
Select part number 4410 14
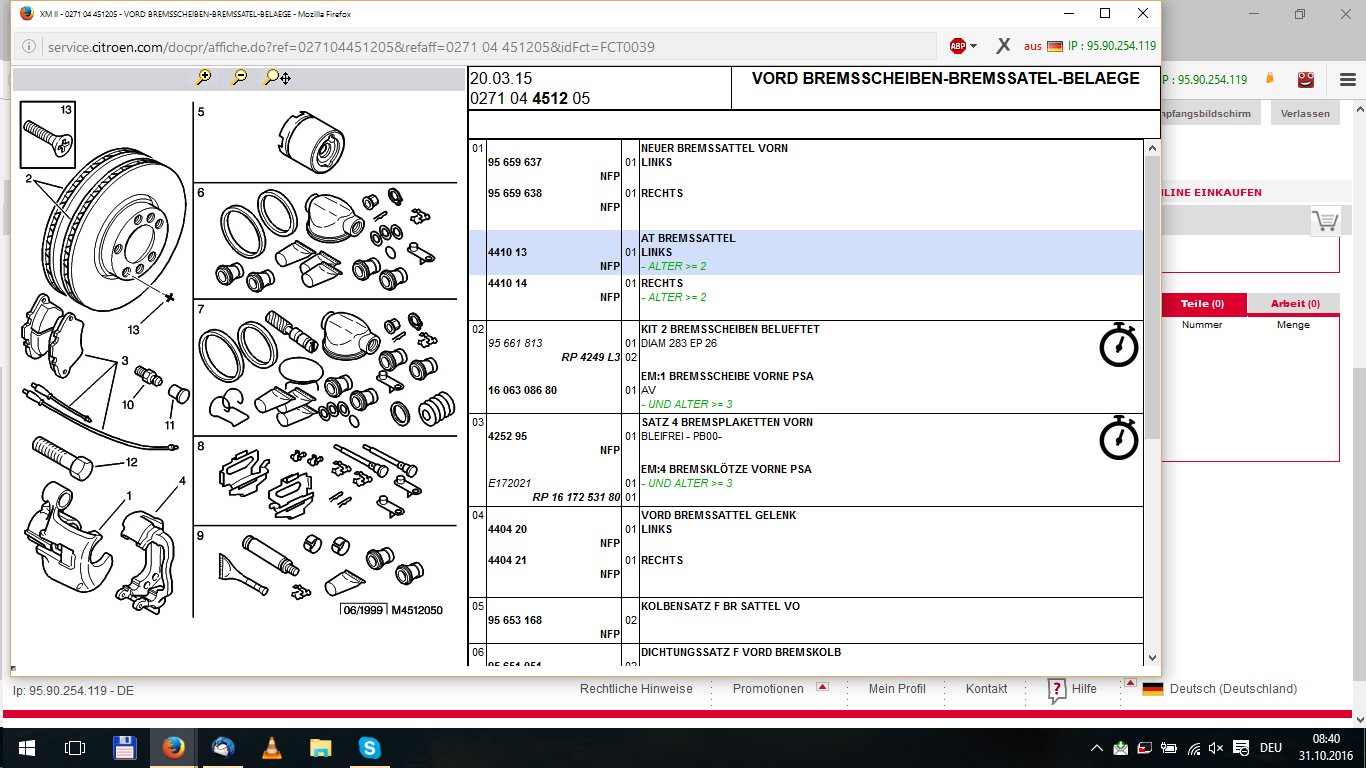coord(507,284)
